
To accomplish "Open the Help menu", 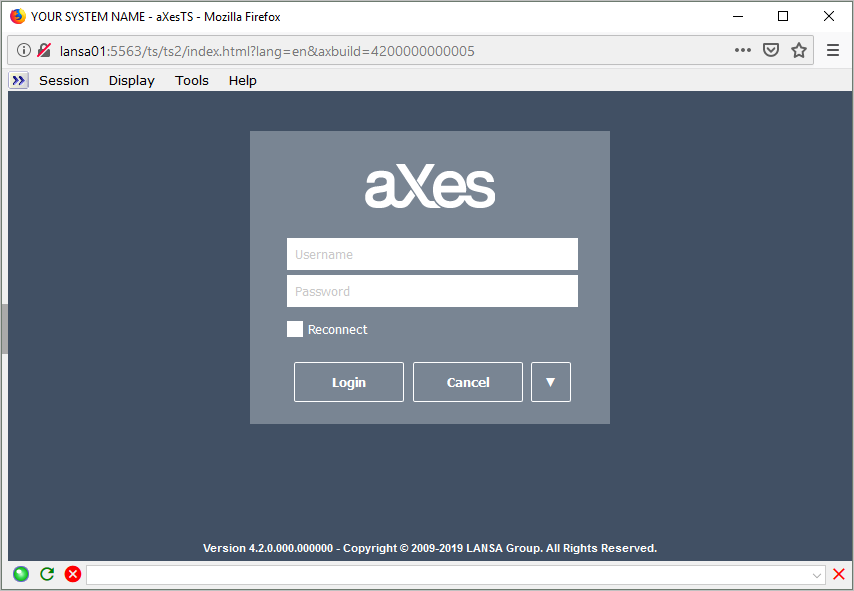I will [x=242, y=81].
